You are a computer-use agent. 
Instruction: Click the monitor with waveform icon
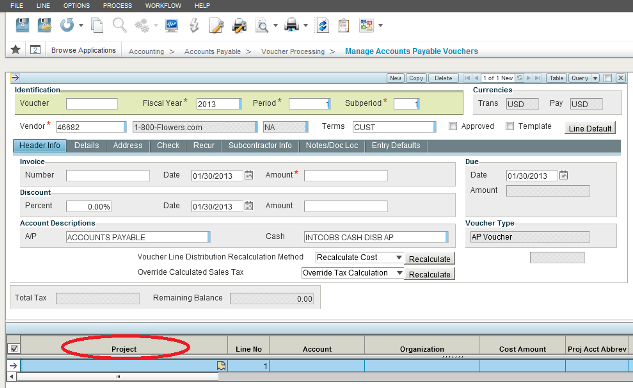coord(172,25)
